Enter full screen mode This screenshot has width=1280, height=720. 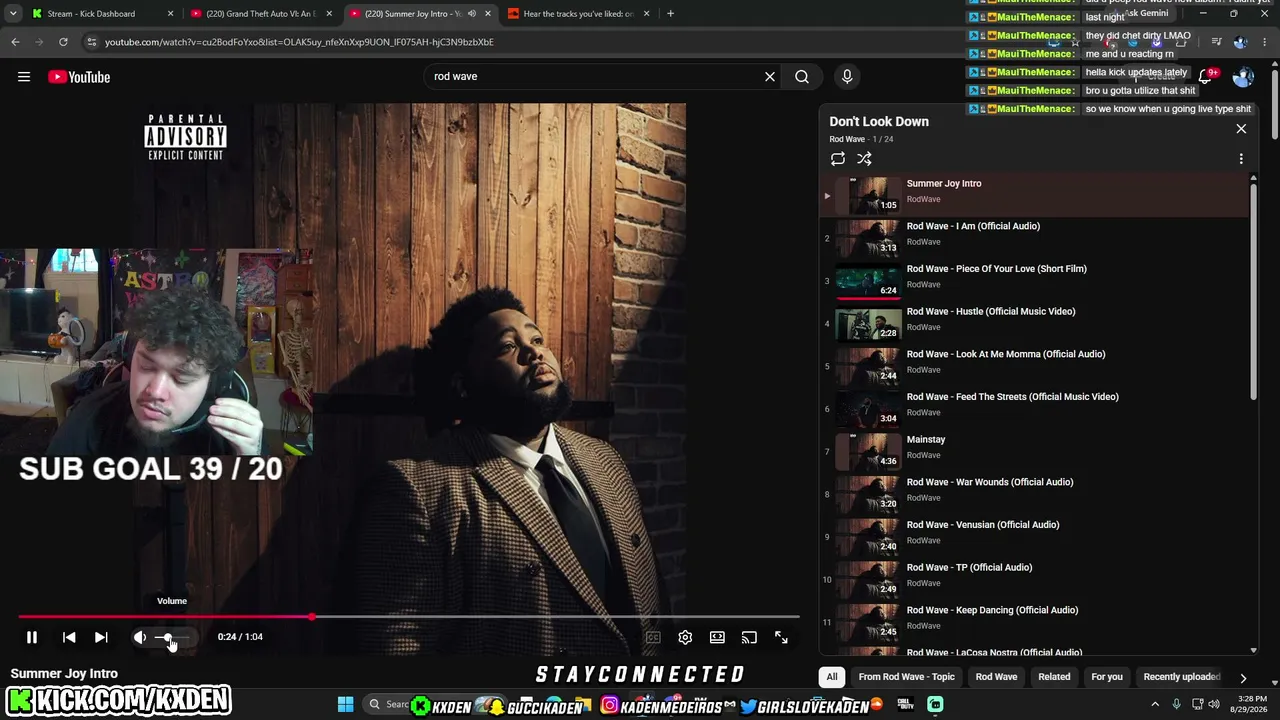[x=781, y=637]
